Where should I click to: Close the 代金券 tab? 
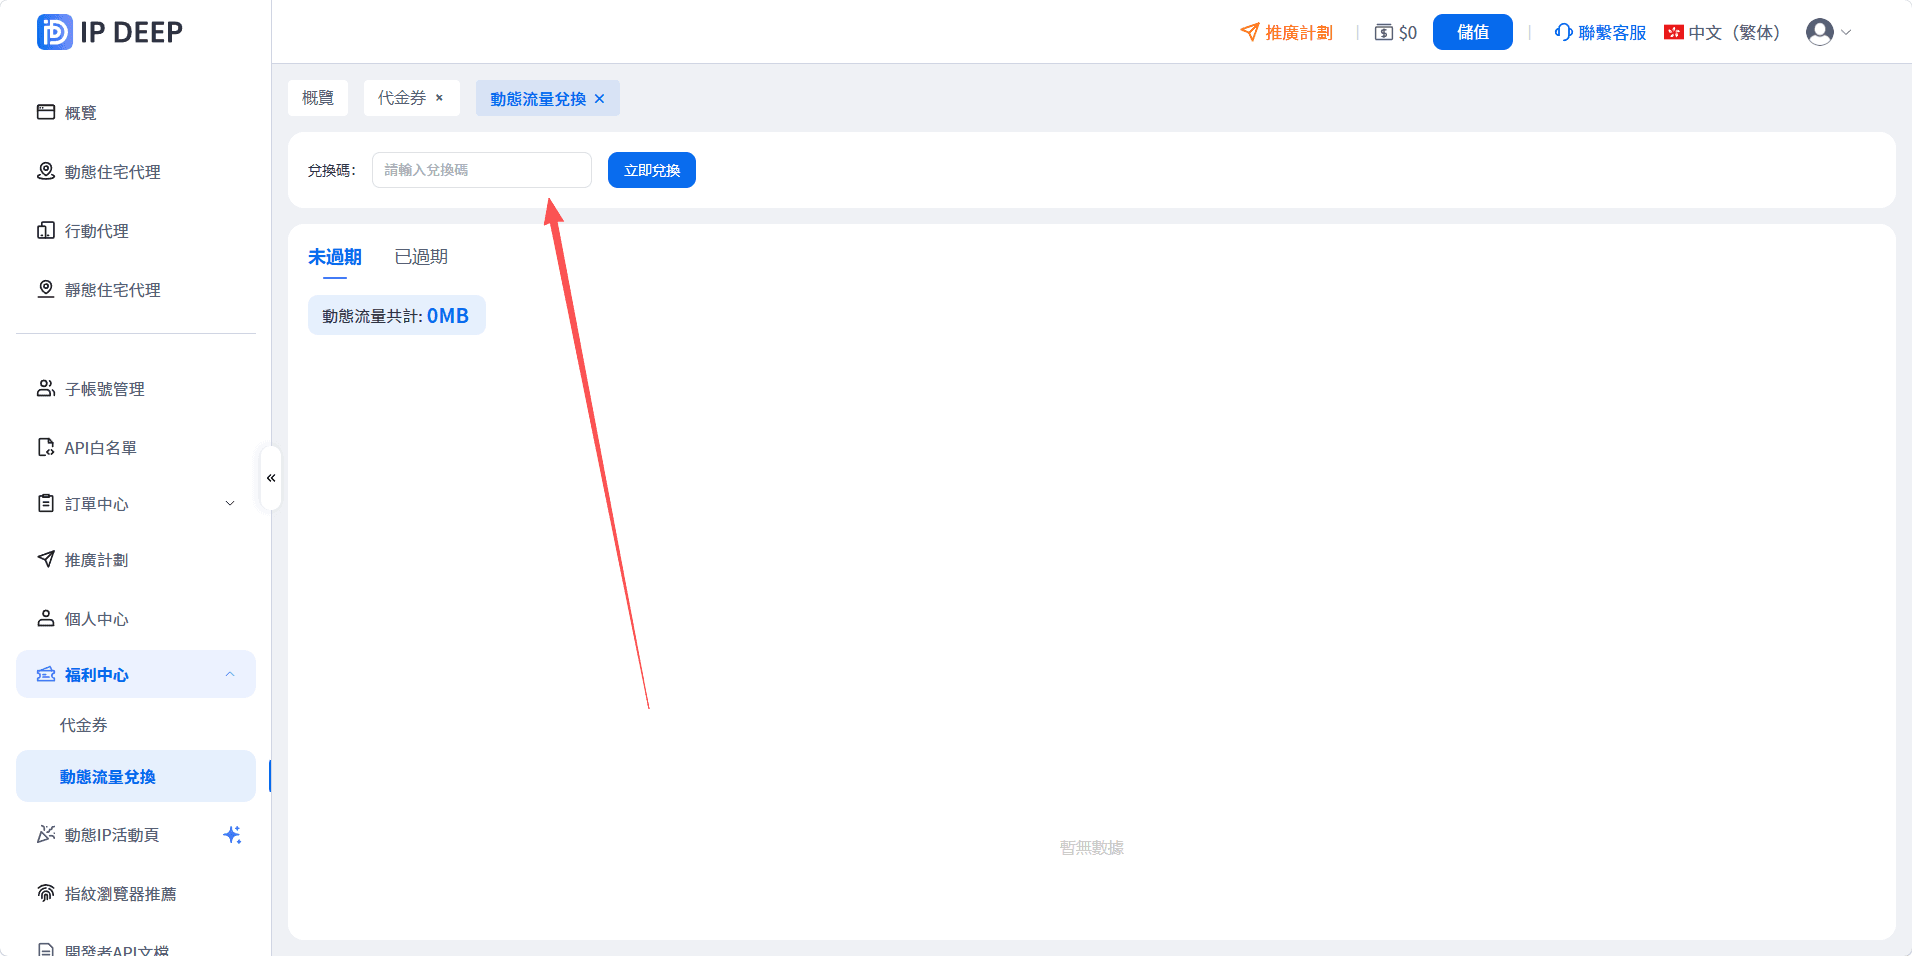(439, 98)
